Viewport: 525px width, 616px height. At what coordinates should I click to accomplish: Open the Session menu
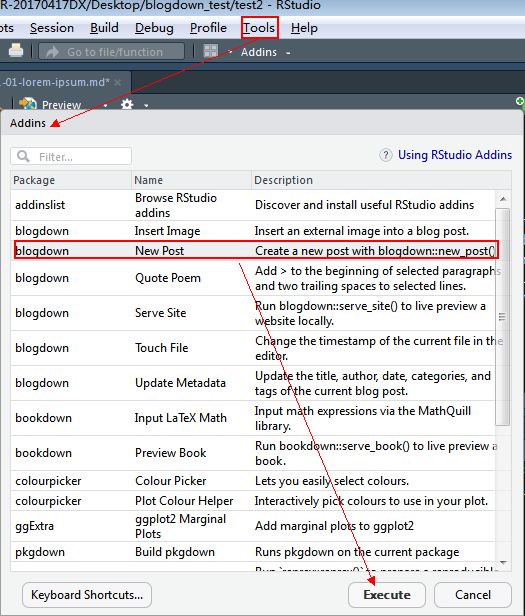[52, 28]
